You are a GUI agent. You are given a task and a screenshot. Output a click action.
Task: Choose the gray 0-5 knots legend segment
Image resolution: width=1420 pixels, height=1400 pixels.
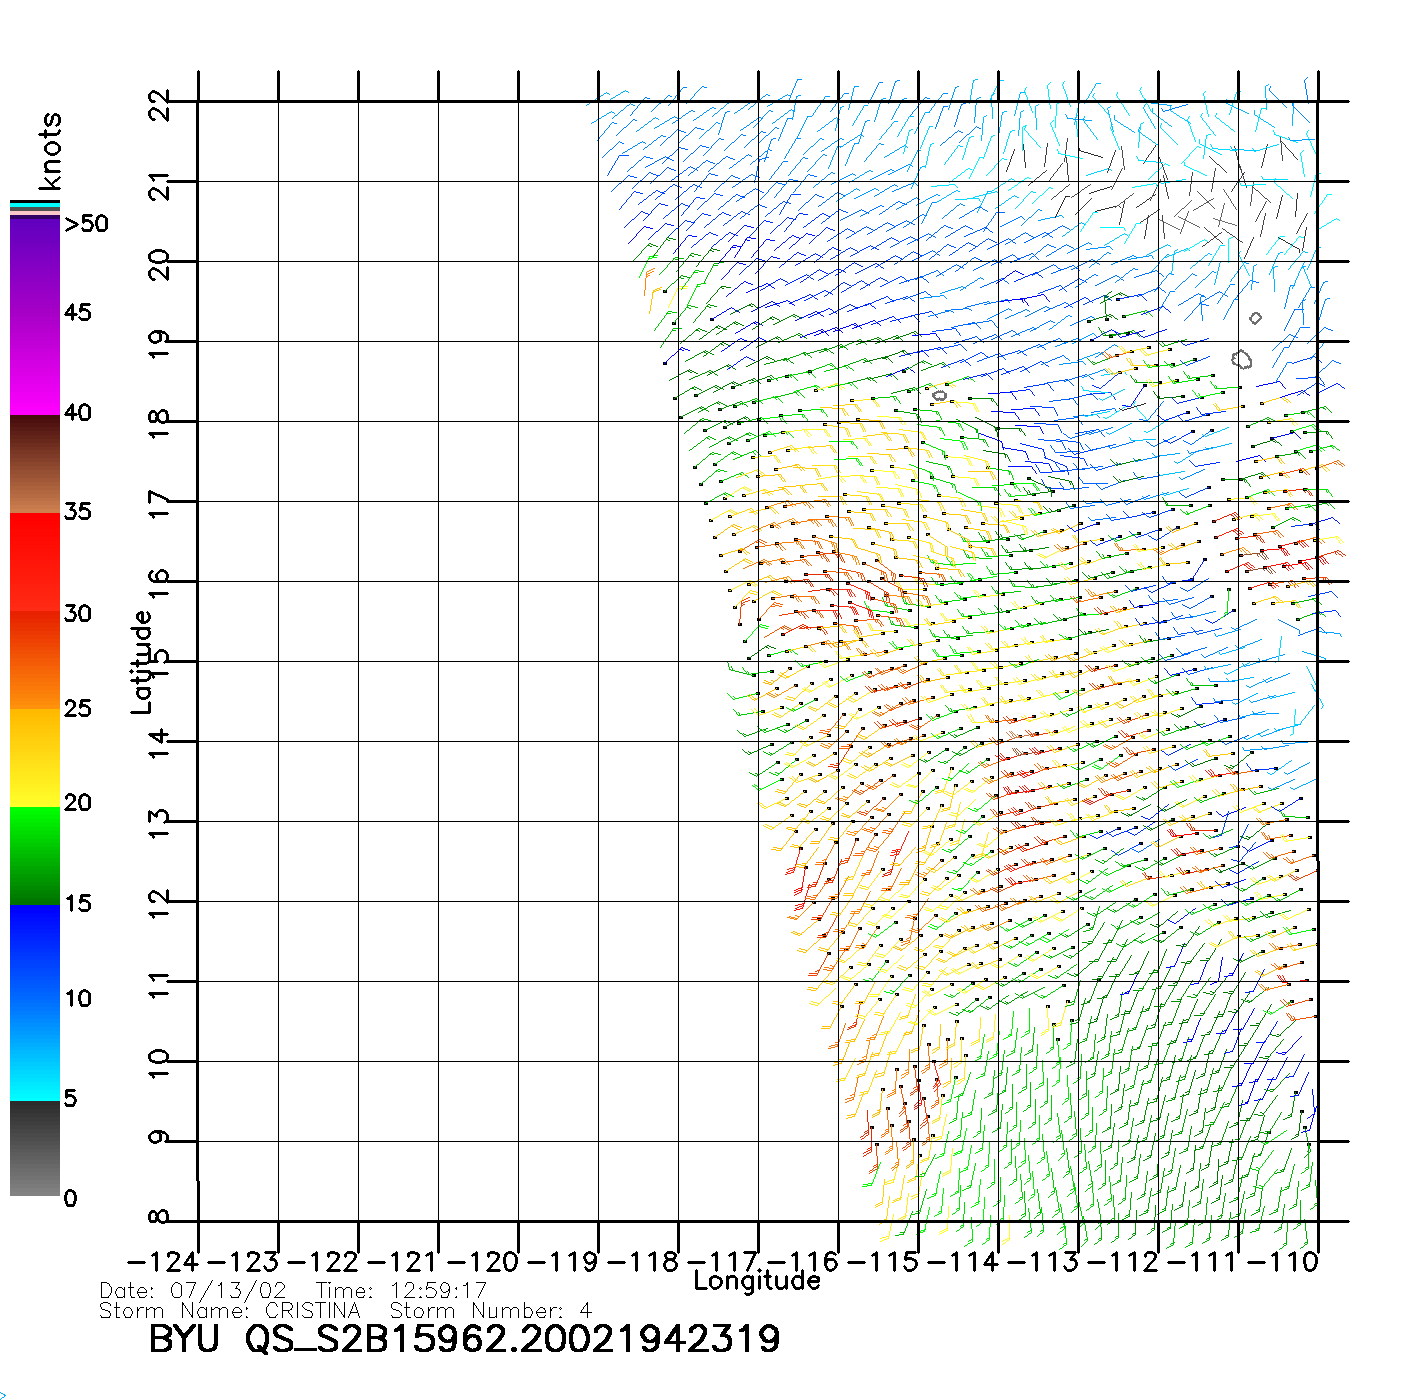35,1148
